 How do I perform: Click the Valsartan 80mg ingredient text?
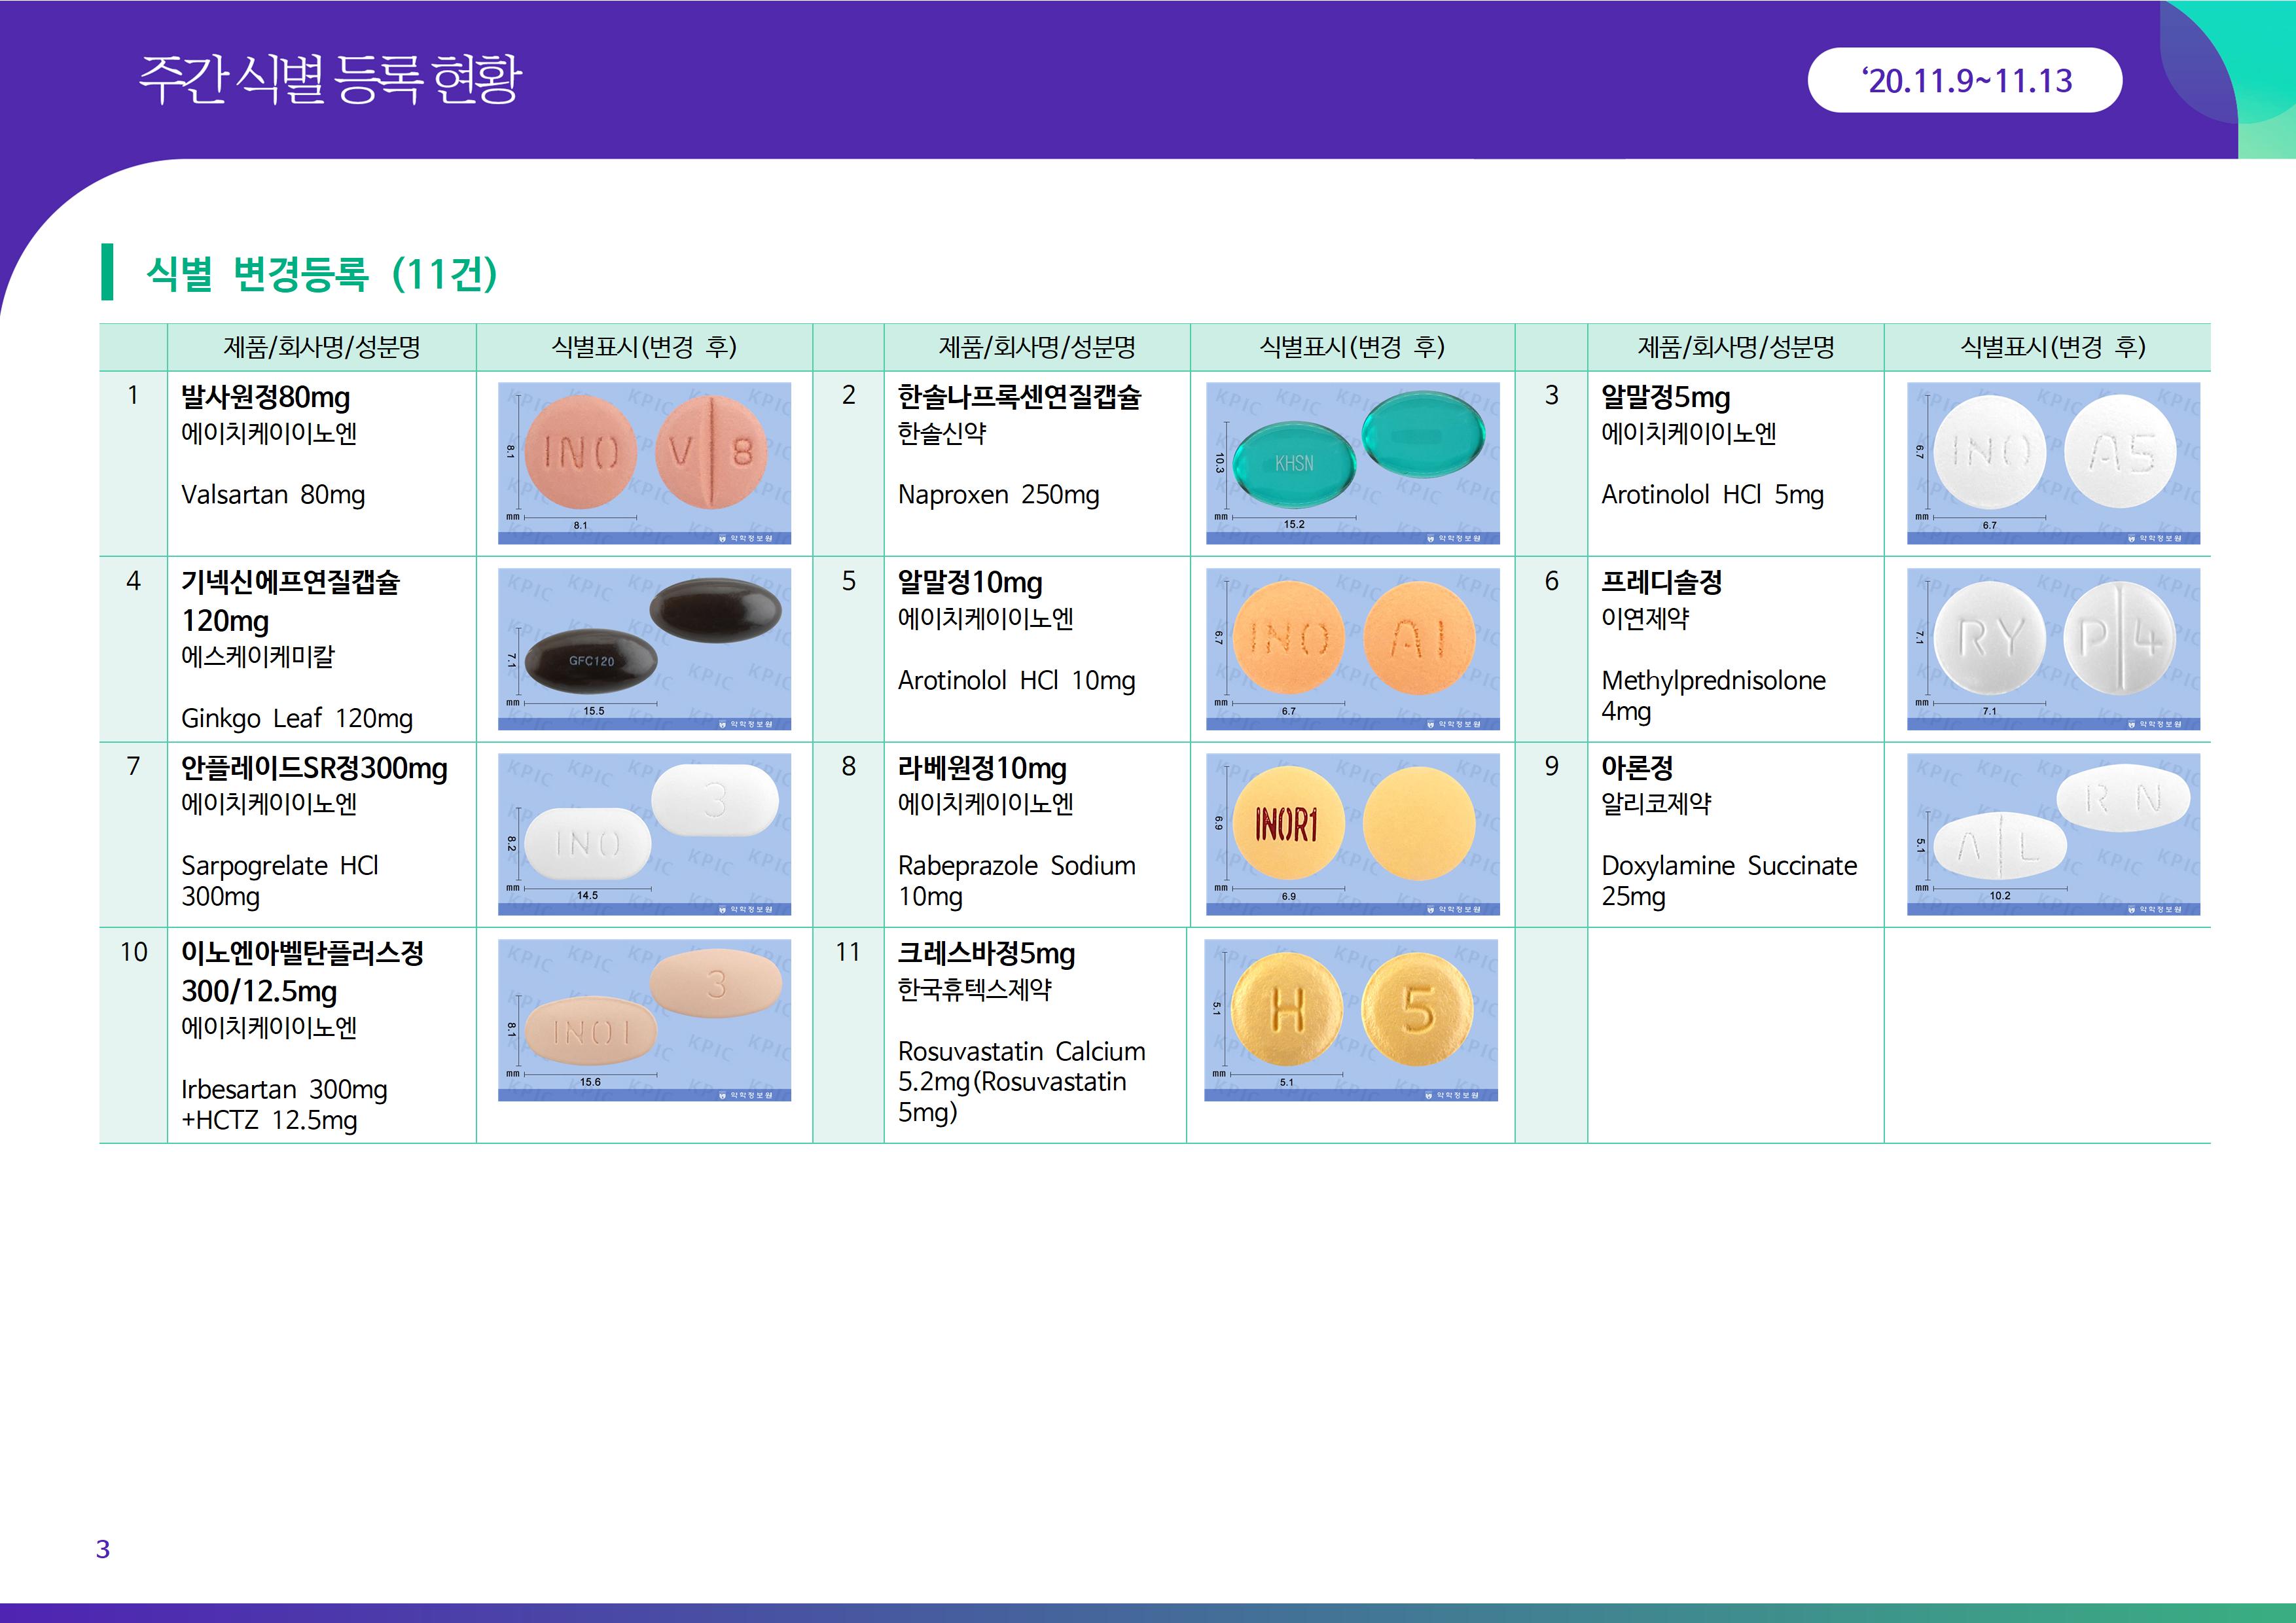point(273,495)
